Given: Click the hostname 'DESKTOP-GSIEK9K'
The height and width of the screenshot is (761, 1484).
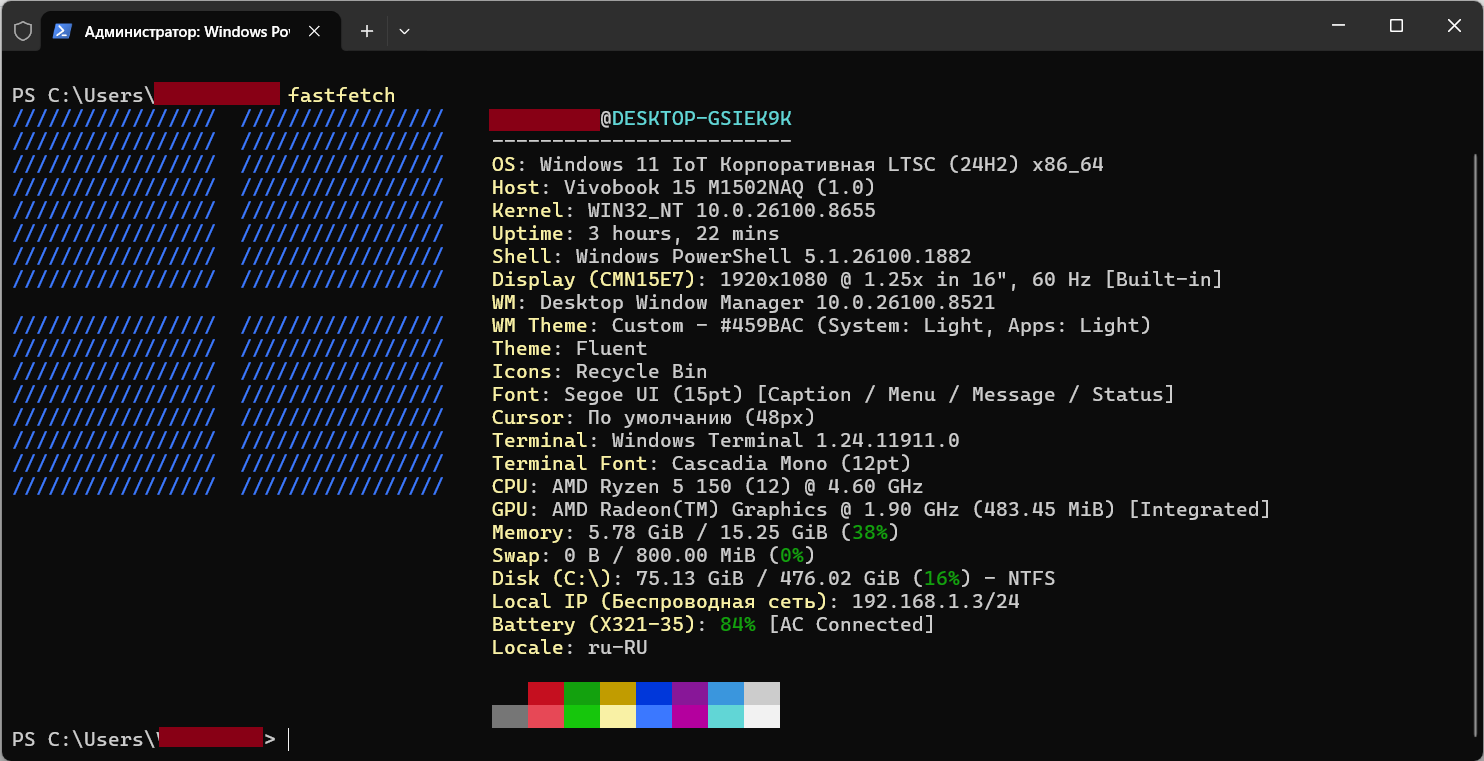Looking at the screenshot, I should coord(702,118).
